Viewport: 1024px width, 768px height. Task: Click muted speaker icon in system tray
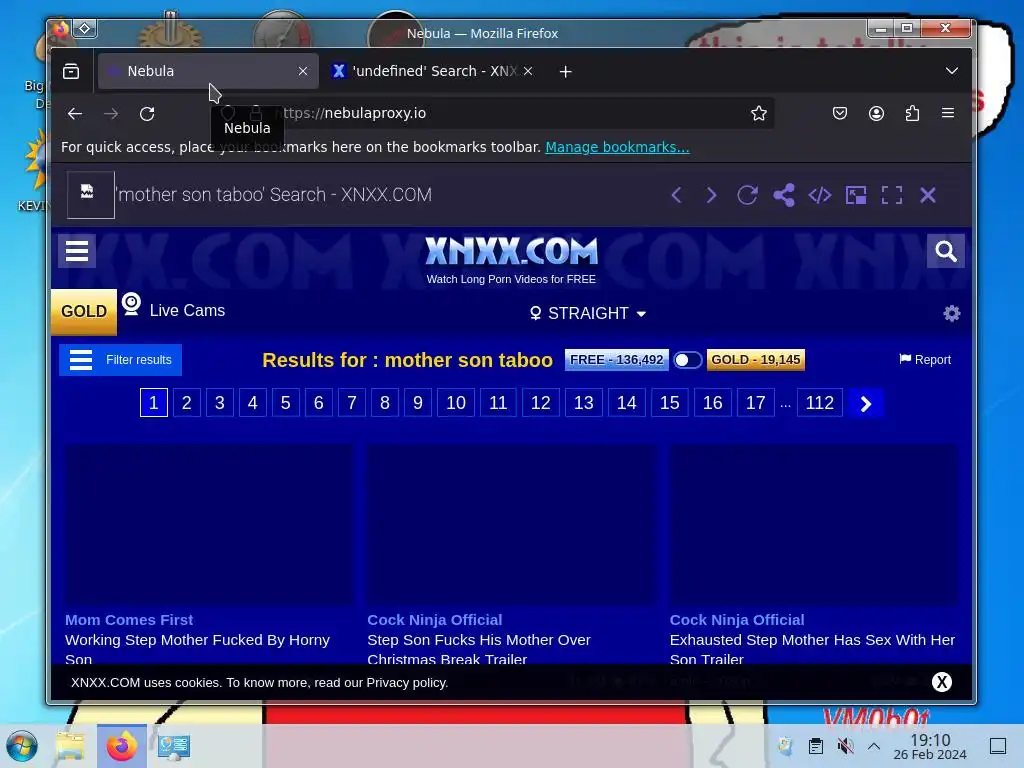(845, 746)
